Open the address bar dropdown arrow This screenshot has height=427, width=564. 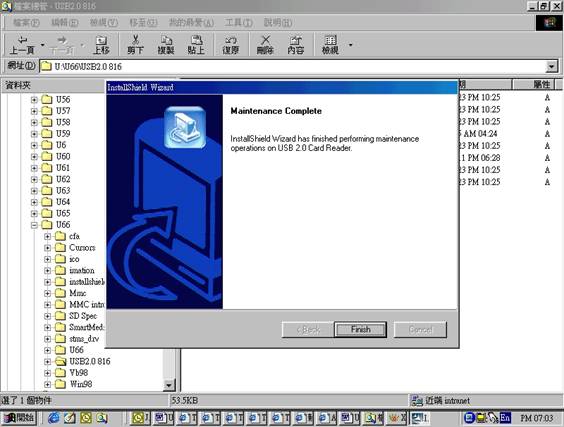551,67
